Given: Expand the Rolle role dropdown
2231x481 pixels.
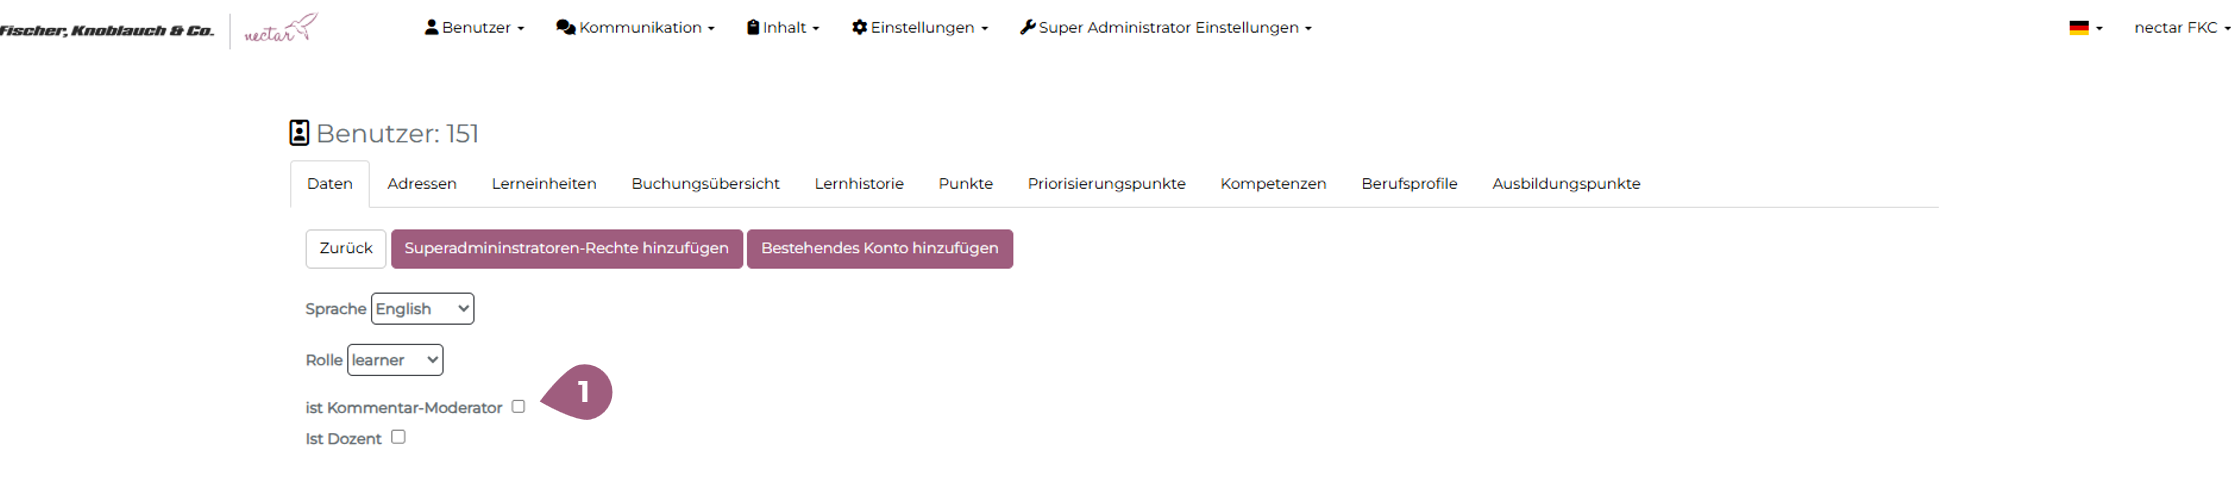Looking at the screenshot, I should tap(395, 360).
